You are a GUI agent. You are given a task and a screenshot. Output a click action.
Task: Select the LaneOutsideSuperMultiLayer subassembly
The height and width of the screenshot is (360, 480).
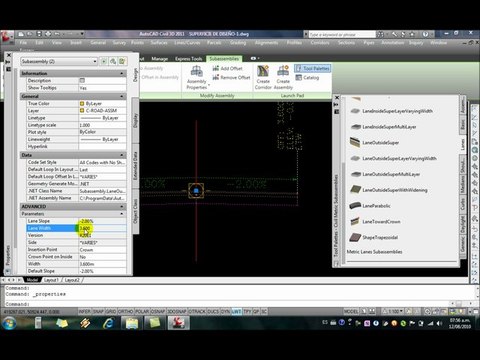(385, 174)
